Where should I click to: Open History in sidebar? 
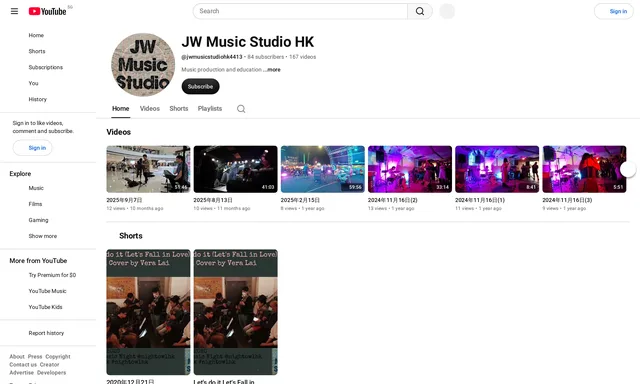pyautogui.click(x=38, y=99)
